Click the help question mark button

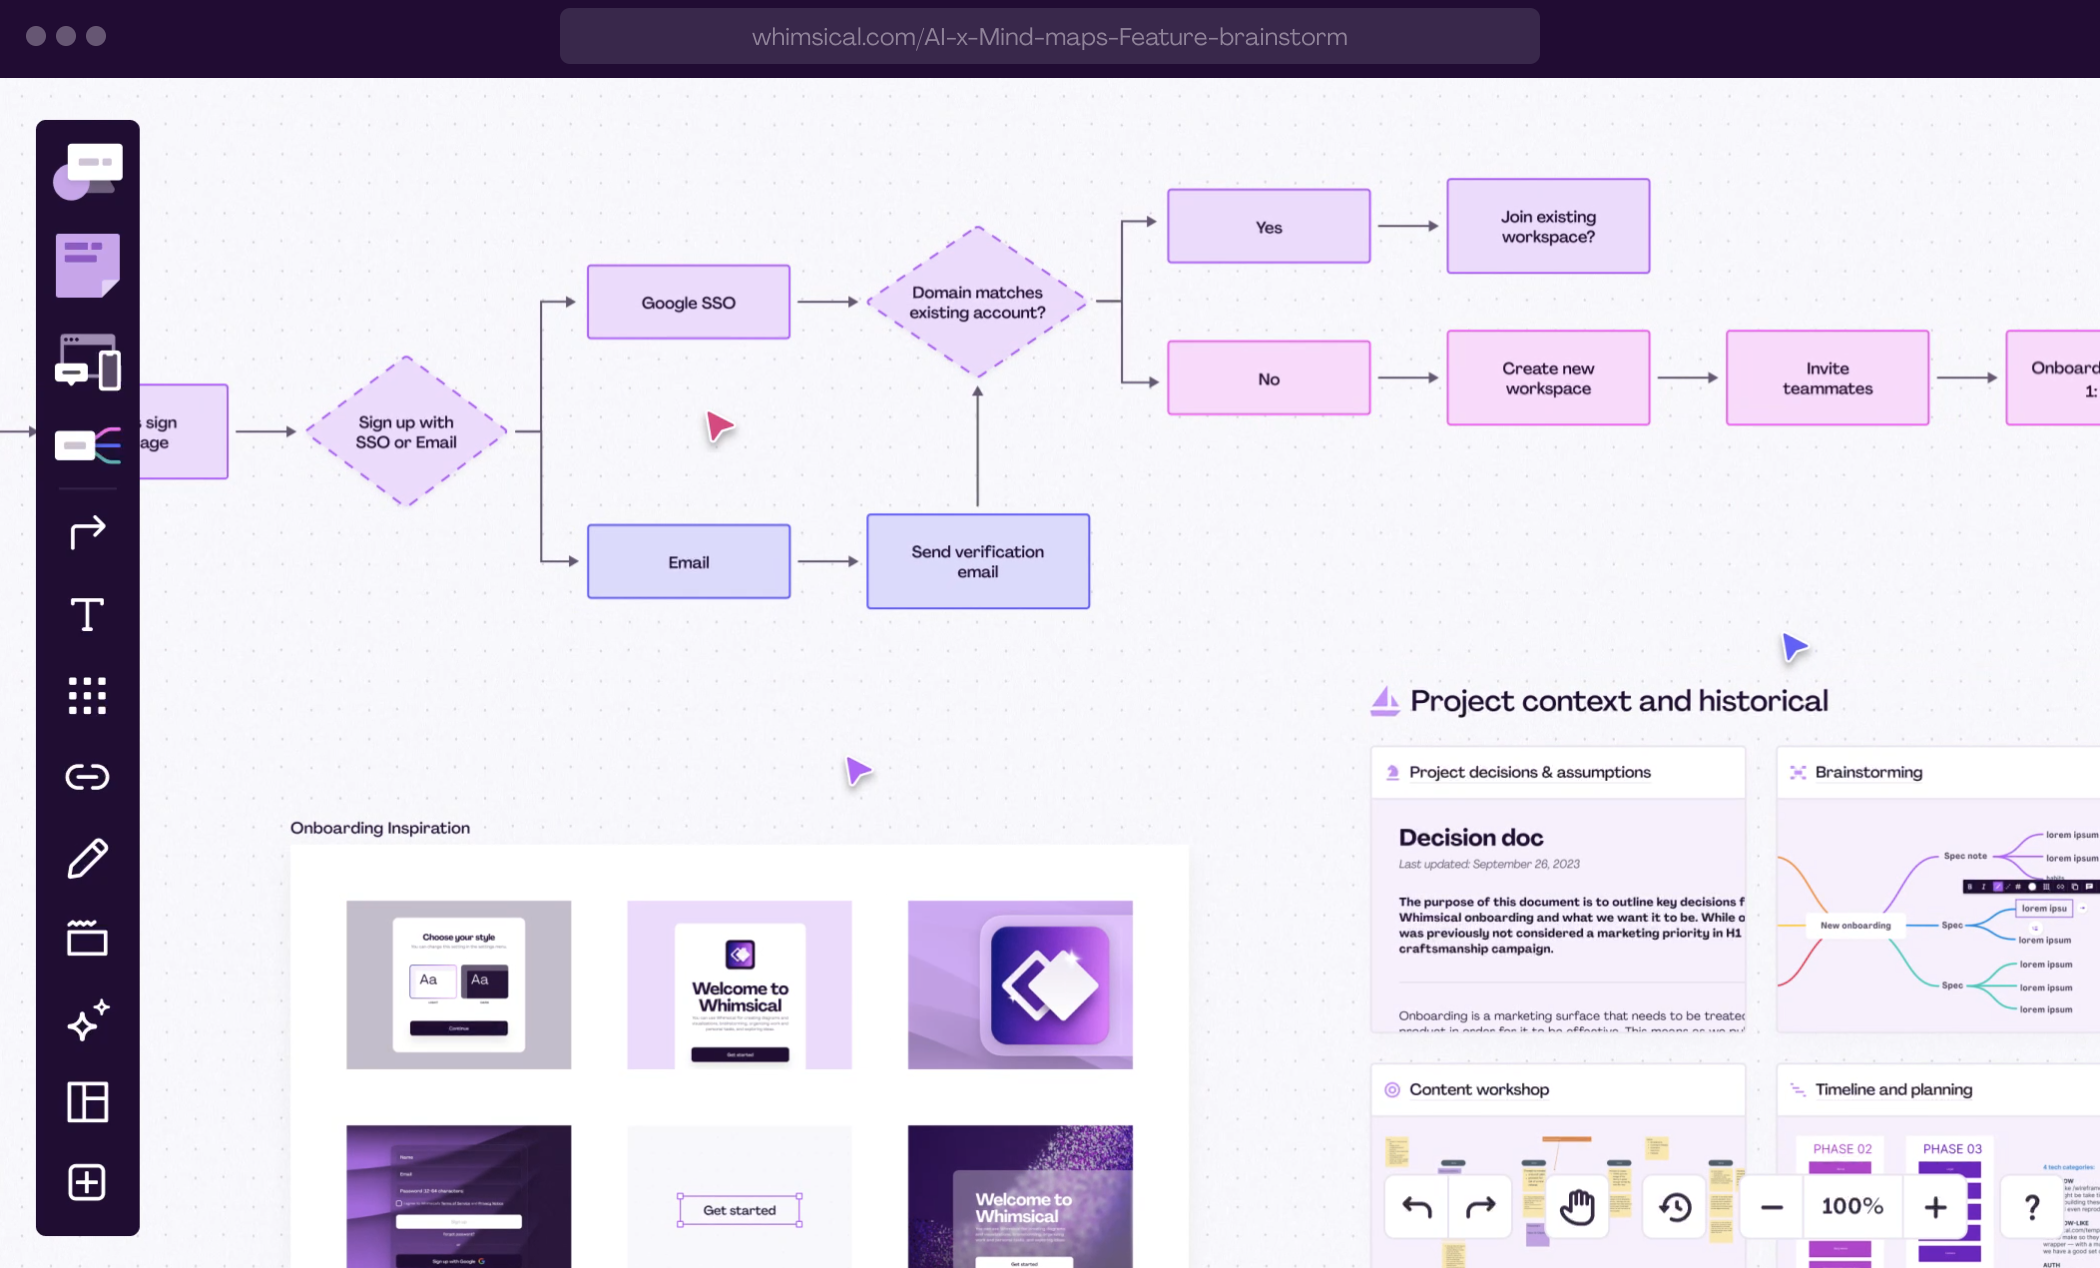[2031, 1207]
